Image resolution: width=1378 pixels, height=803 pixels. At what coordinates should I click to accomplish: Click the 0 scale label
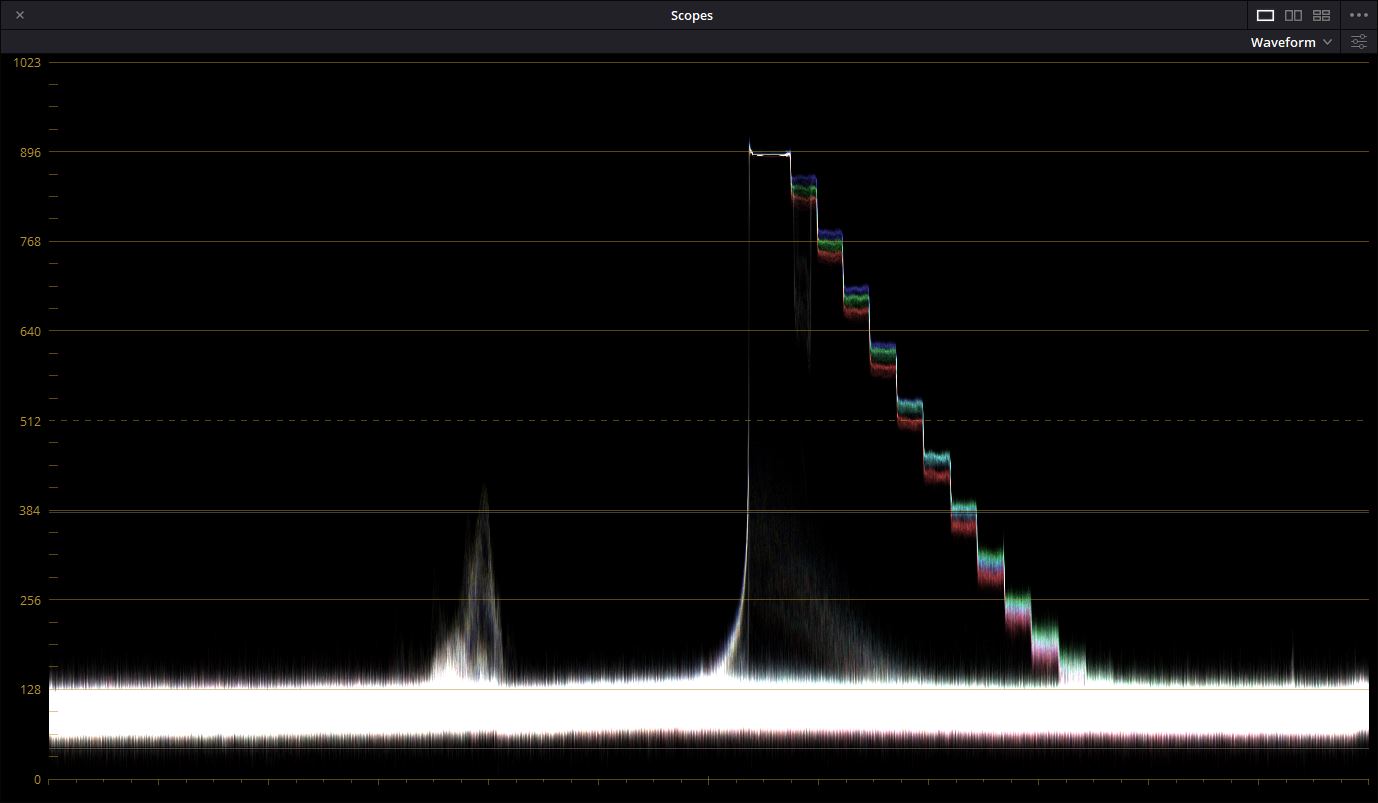[36, 779]
